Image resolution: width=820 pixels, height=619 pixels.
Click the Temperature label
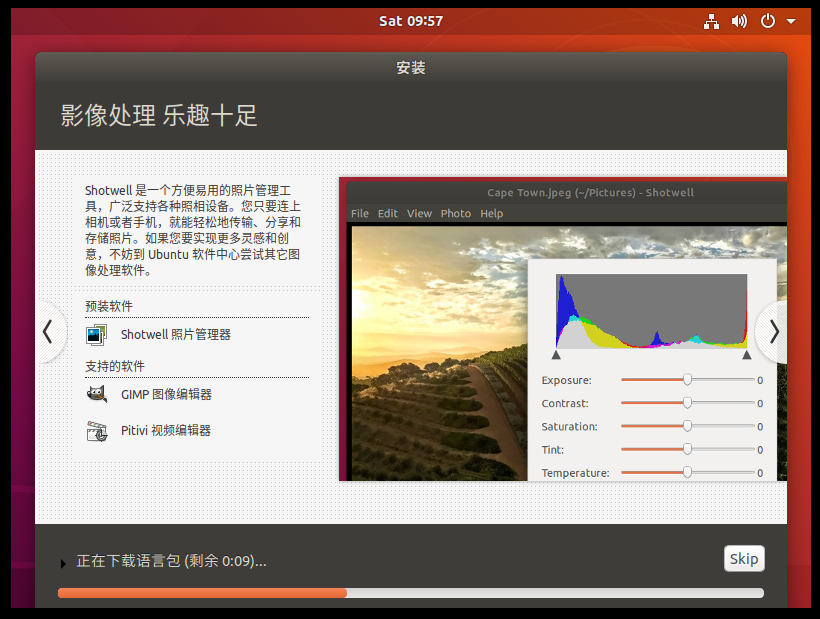point(575,473)
